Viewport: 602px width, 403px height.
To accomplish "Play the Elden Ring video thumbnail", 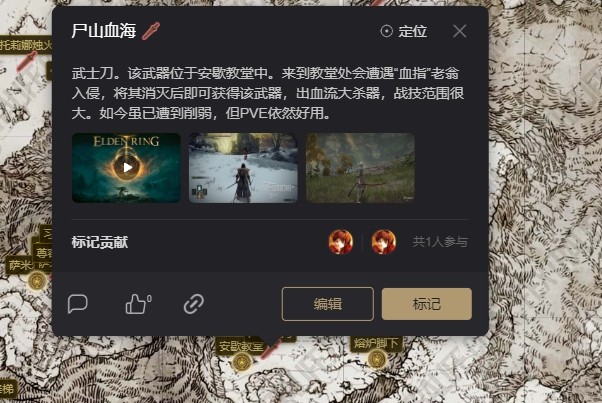I will point(126,168).
